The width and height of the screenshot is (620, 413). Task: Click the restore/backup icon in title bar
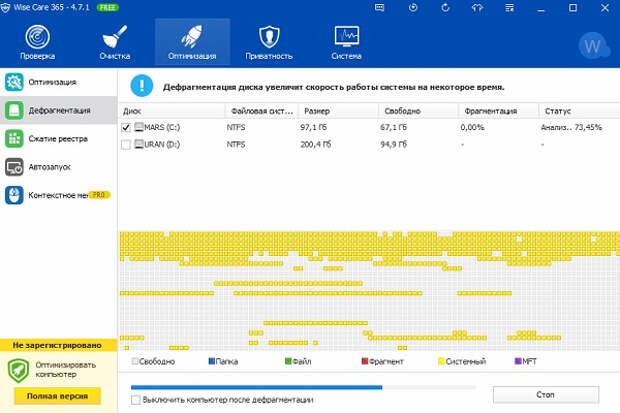pyautogui.click(x=447, y=7)
